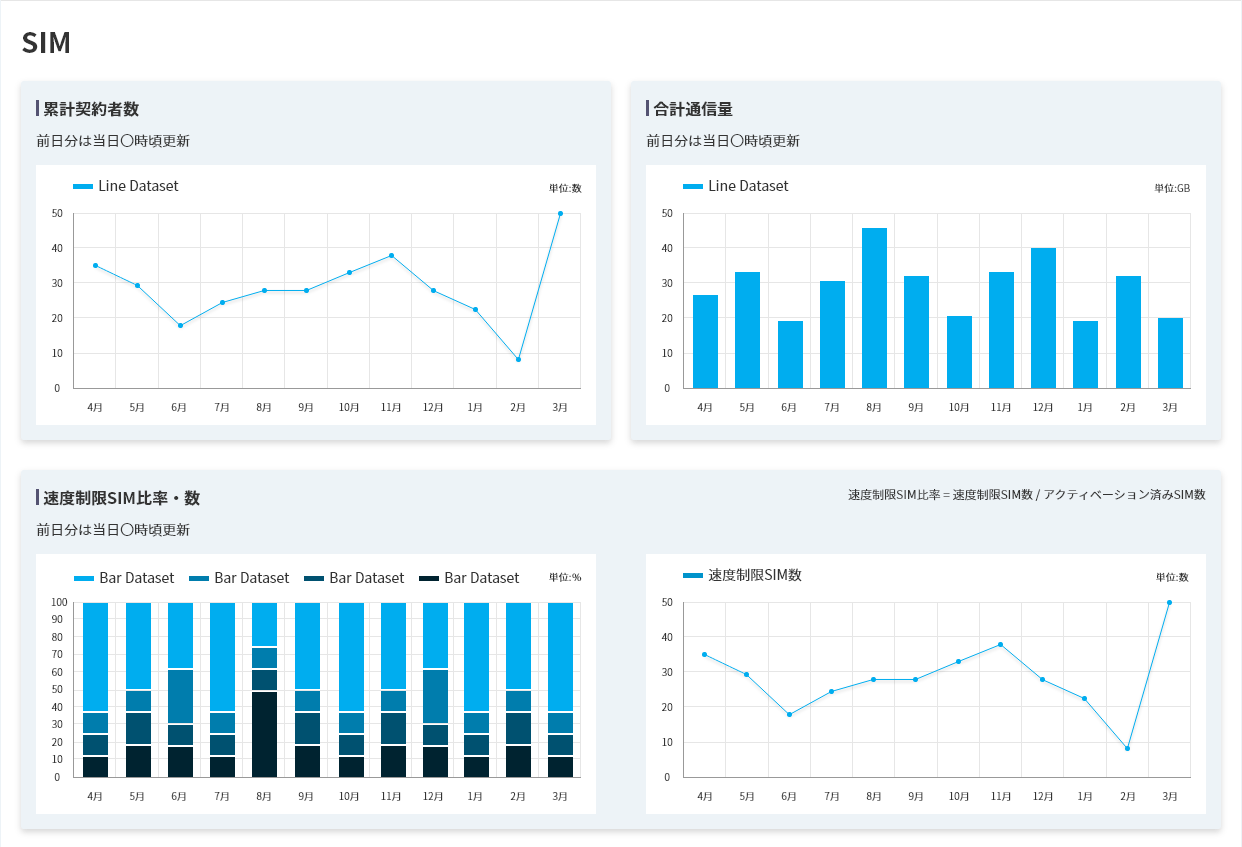The height and width of the screenshot is (847, 1242).
Task: Toggle Line Dataset legend in 合計通信量 chart
Action: tap(736, 186)
